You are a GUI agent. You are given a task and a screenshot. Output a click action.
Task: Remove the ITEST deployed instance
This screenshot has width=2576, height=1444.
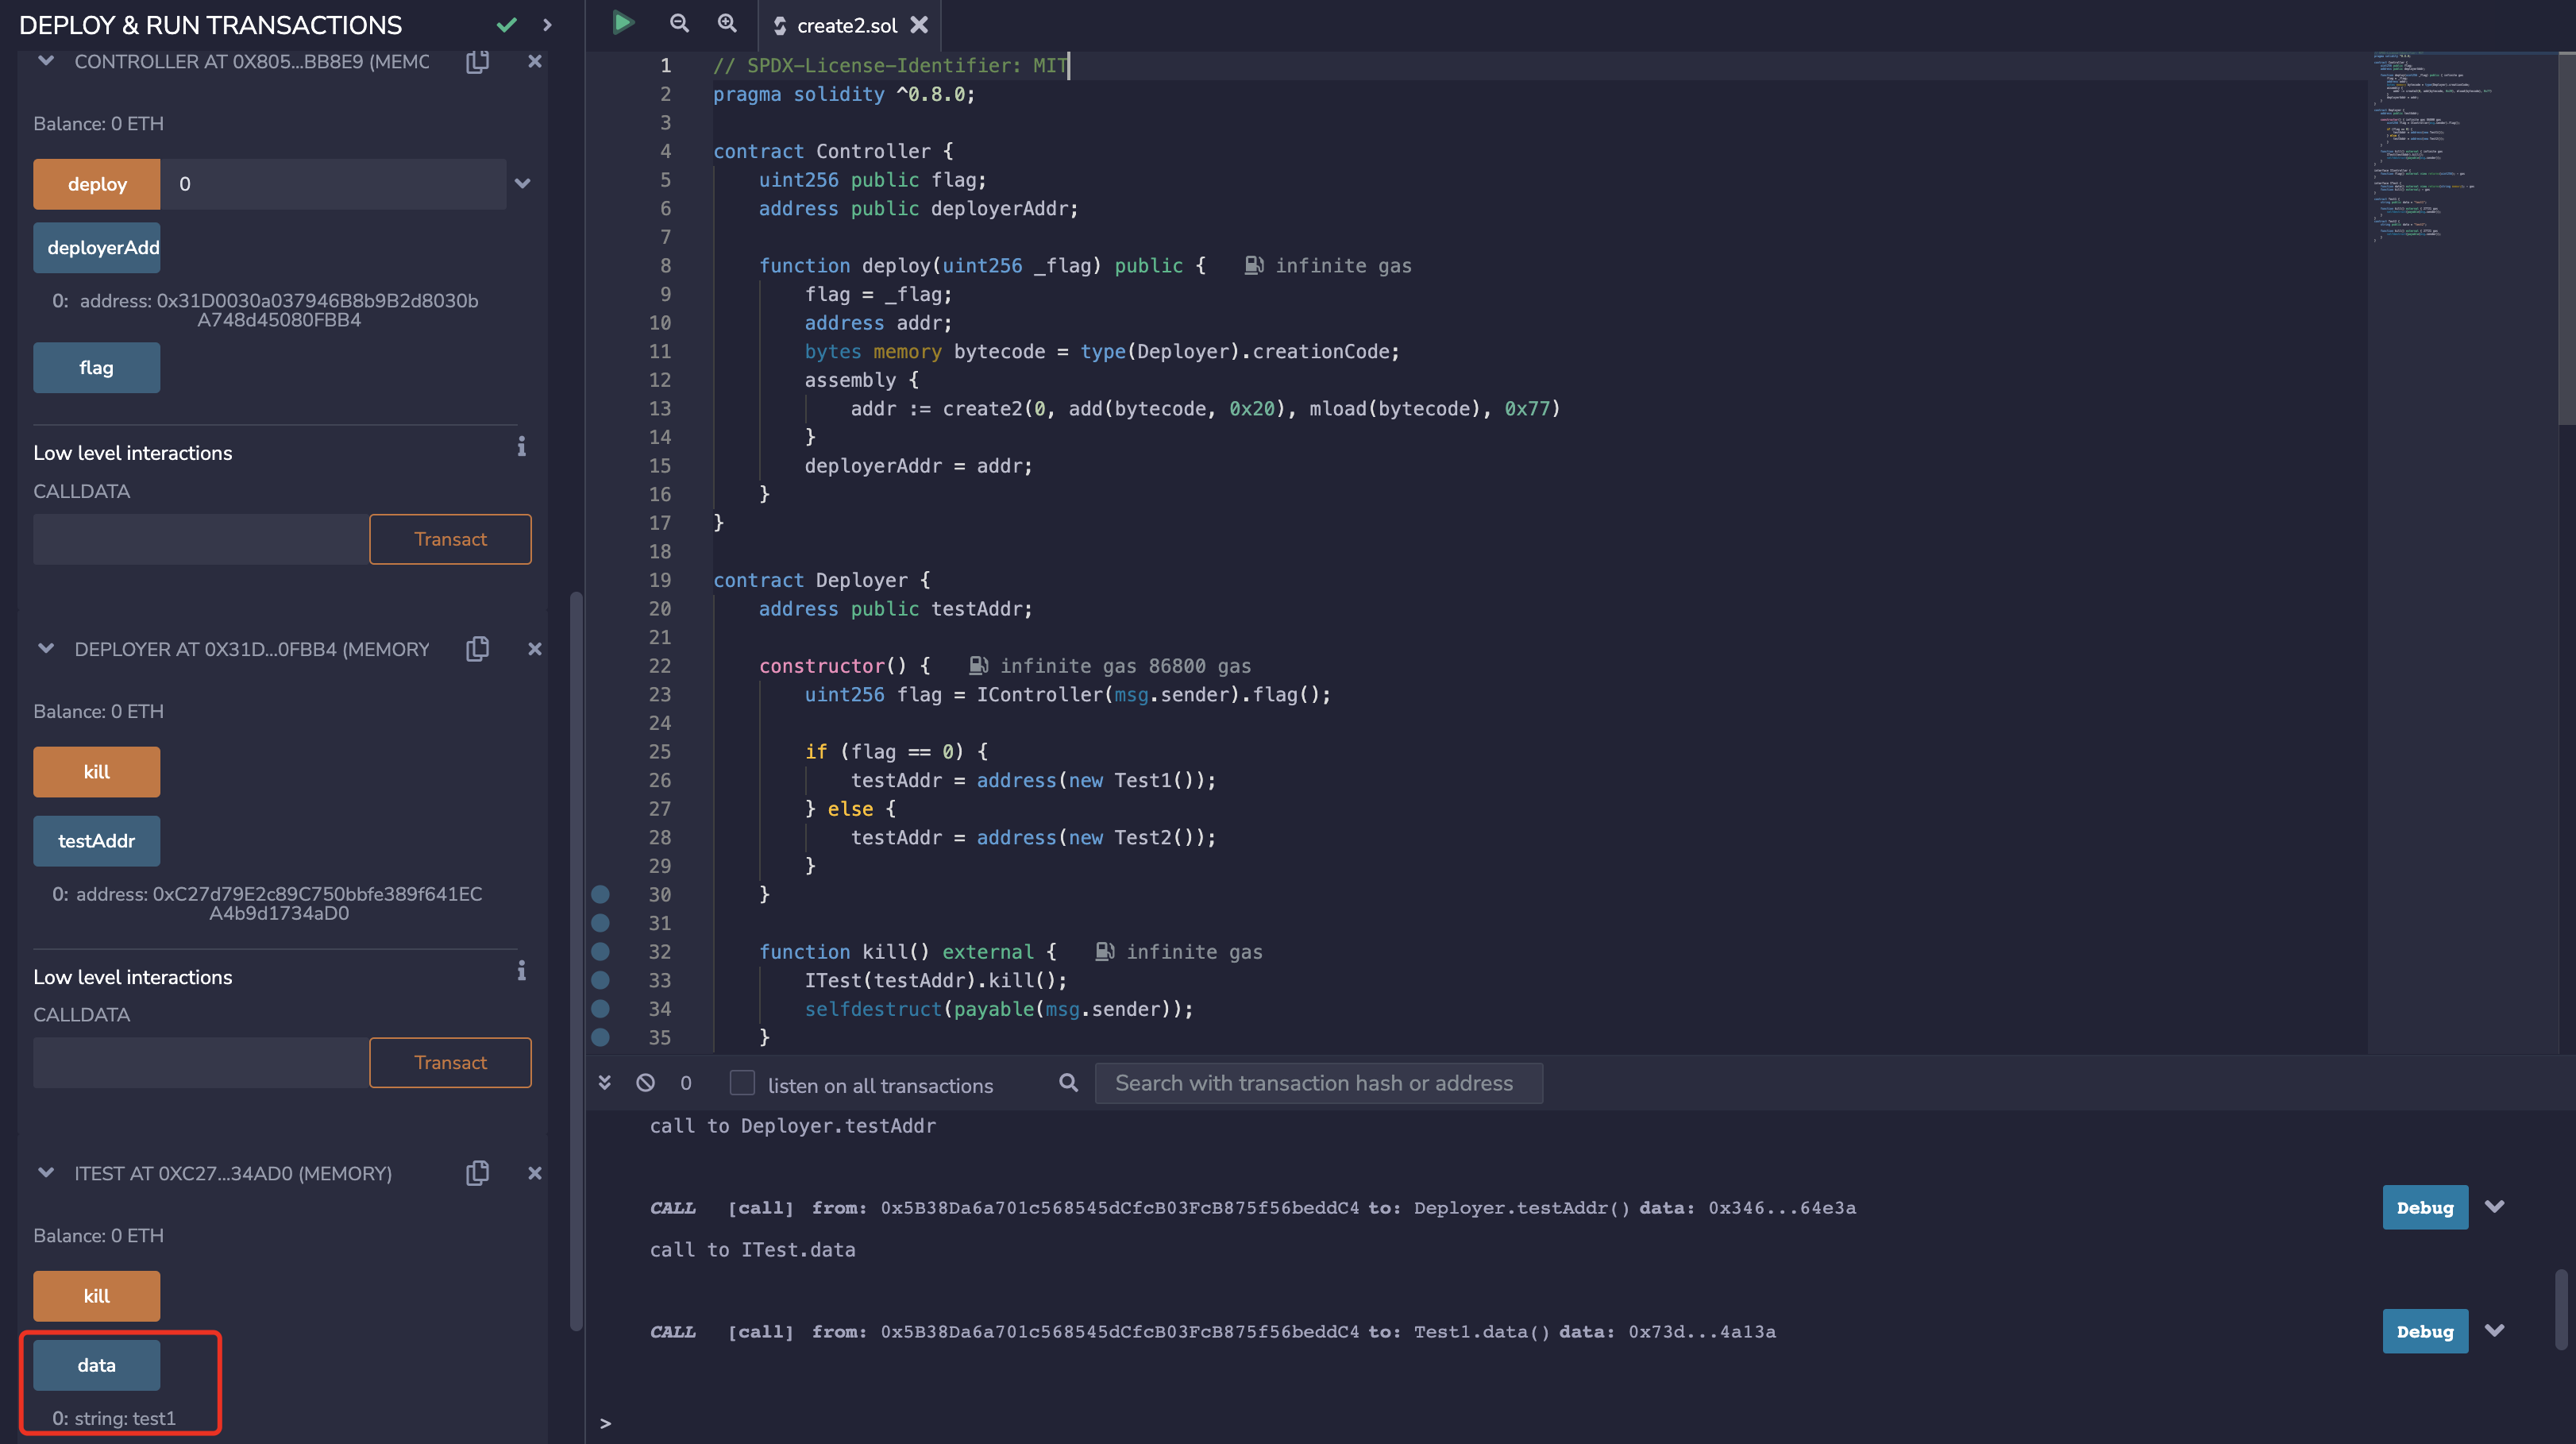535,1173
